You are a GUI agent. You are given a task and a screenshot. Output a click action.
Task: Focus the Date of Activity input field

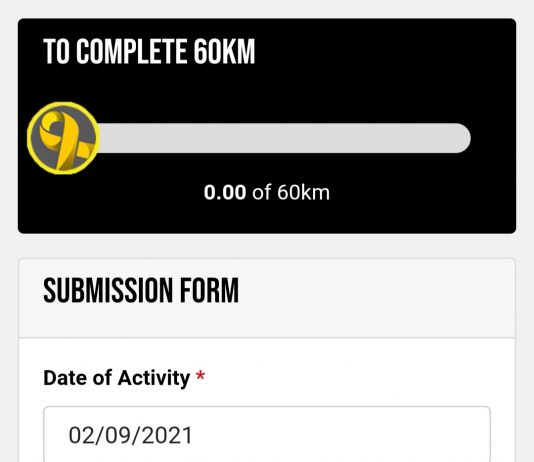267,434
